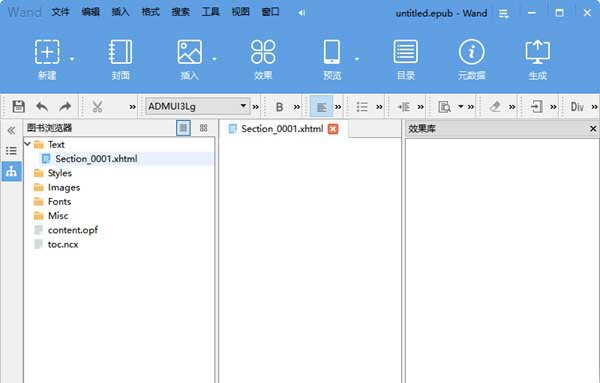This screenshot has height=383, width=600.
Task: Open the 窗口 menu
Action: tap(270, 12)
